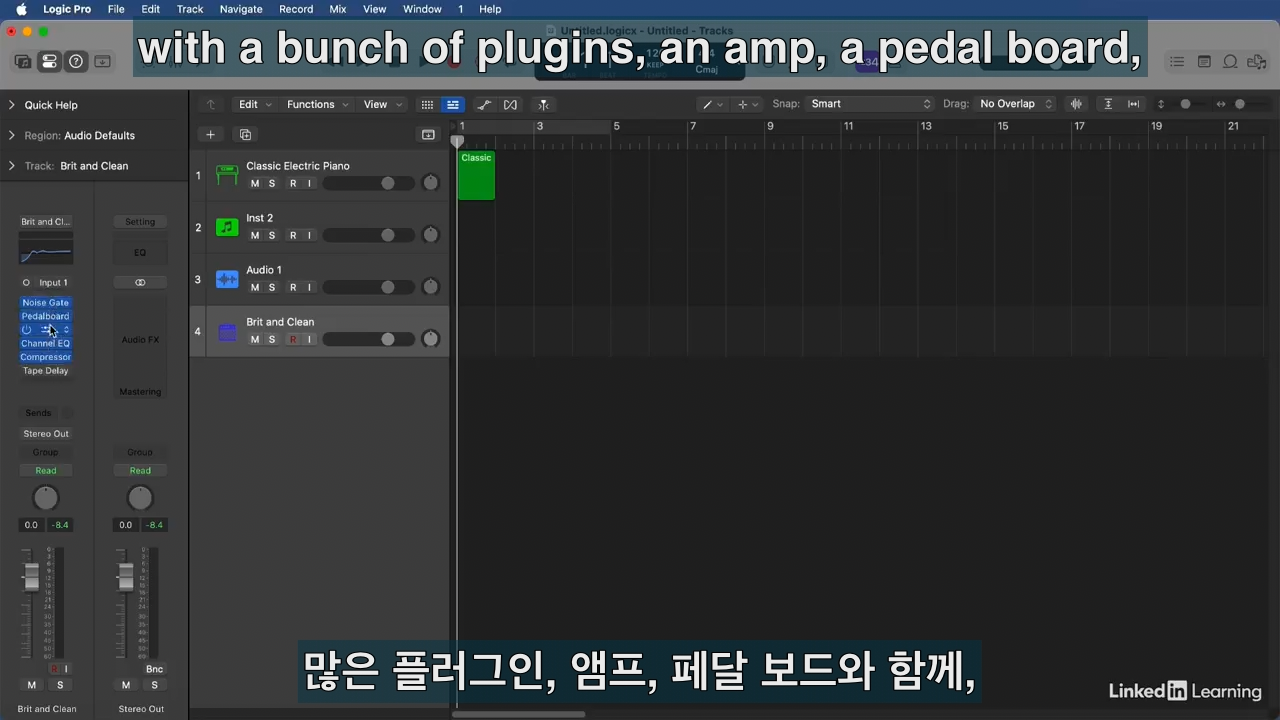
Task: Open the File menu
Action: 116,9
